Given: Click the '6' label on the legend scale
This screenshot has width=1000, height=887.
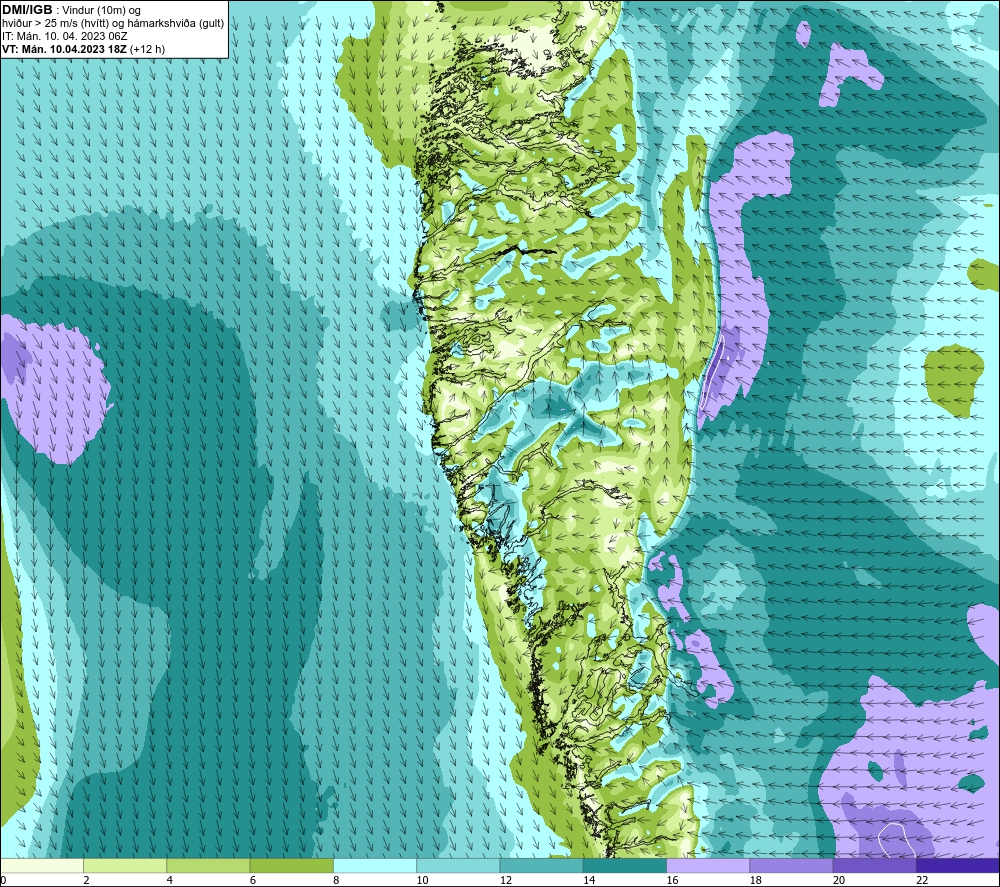Looking at the screenshot, I should 253,880.
